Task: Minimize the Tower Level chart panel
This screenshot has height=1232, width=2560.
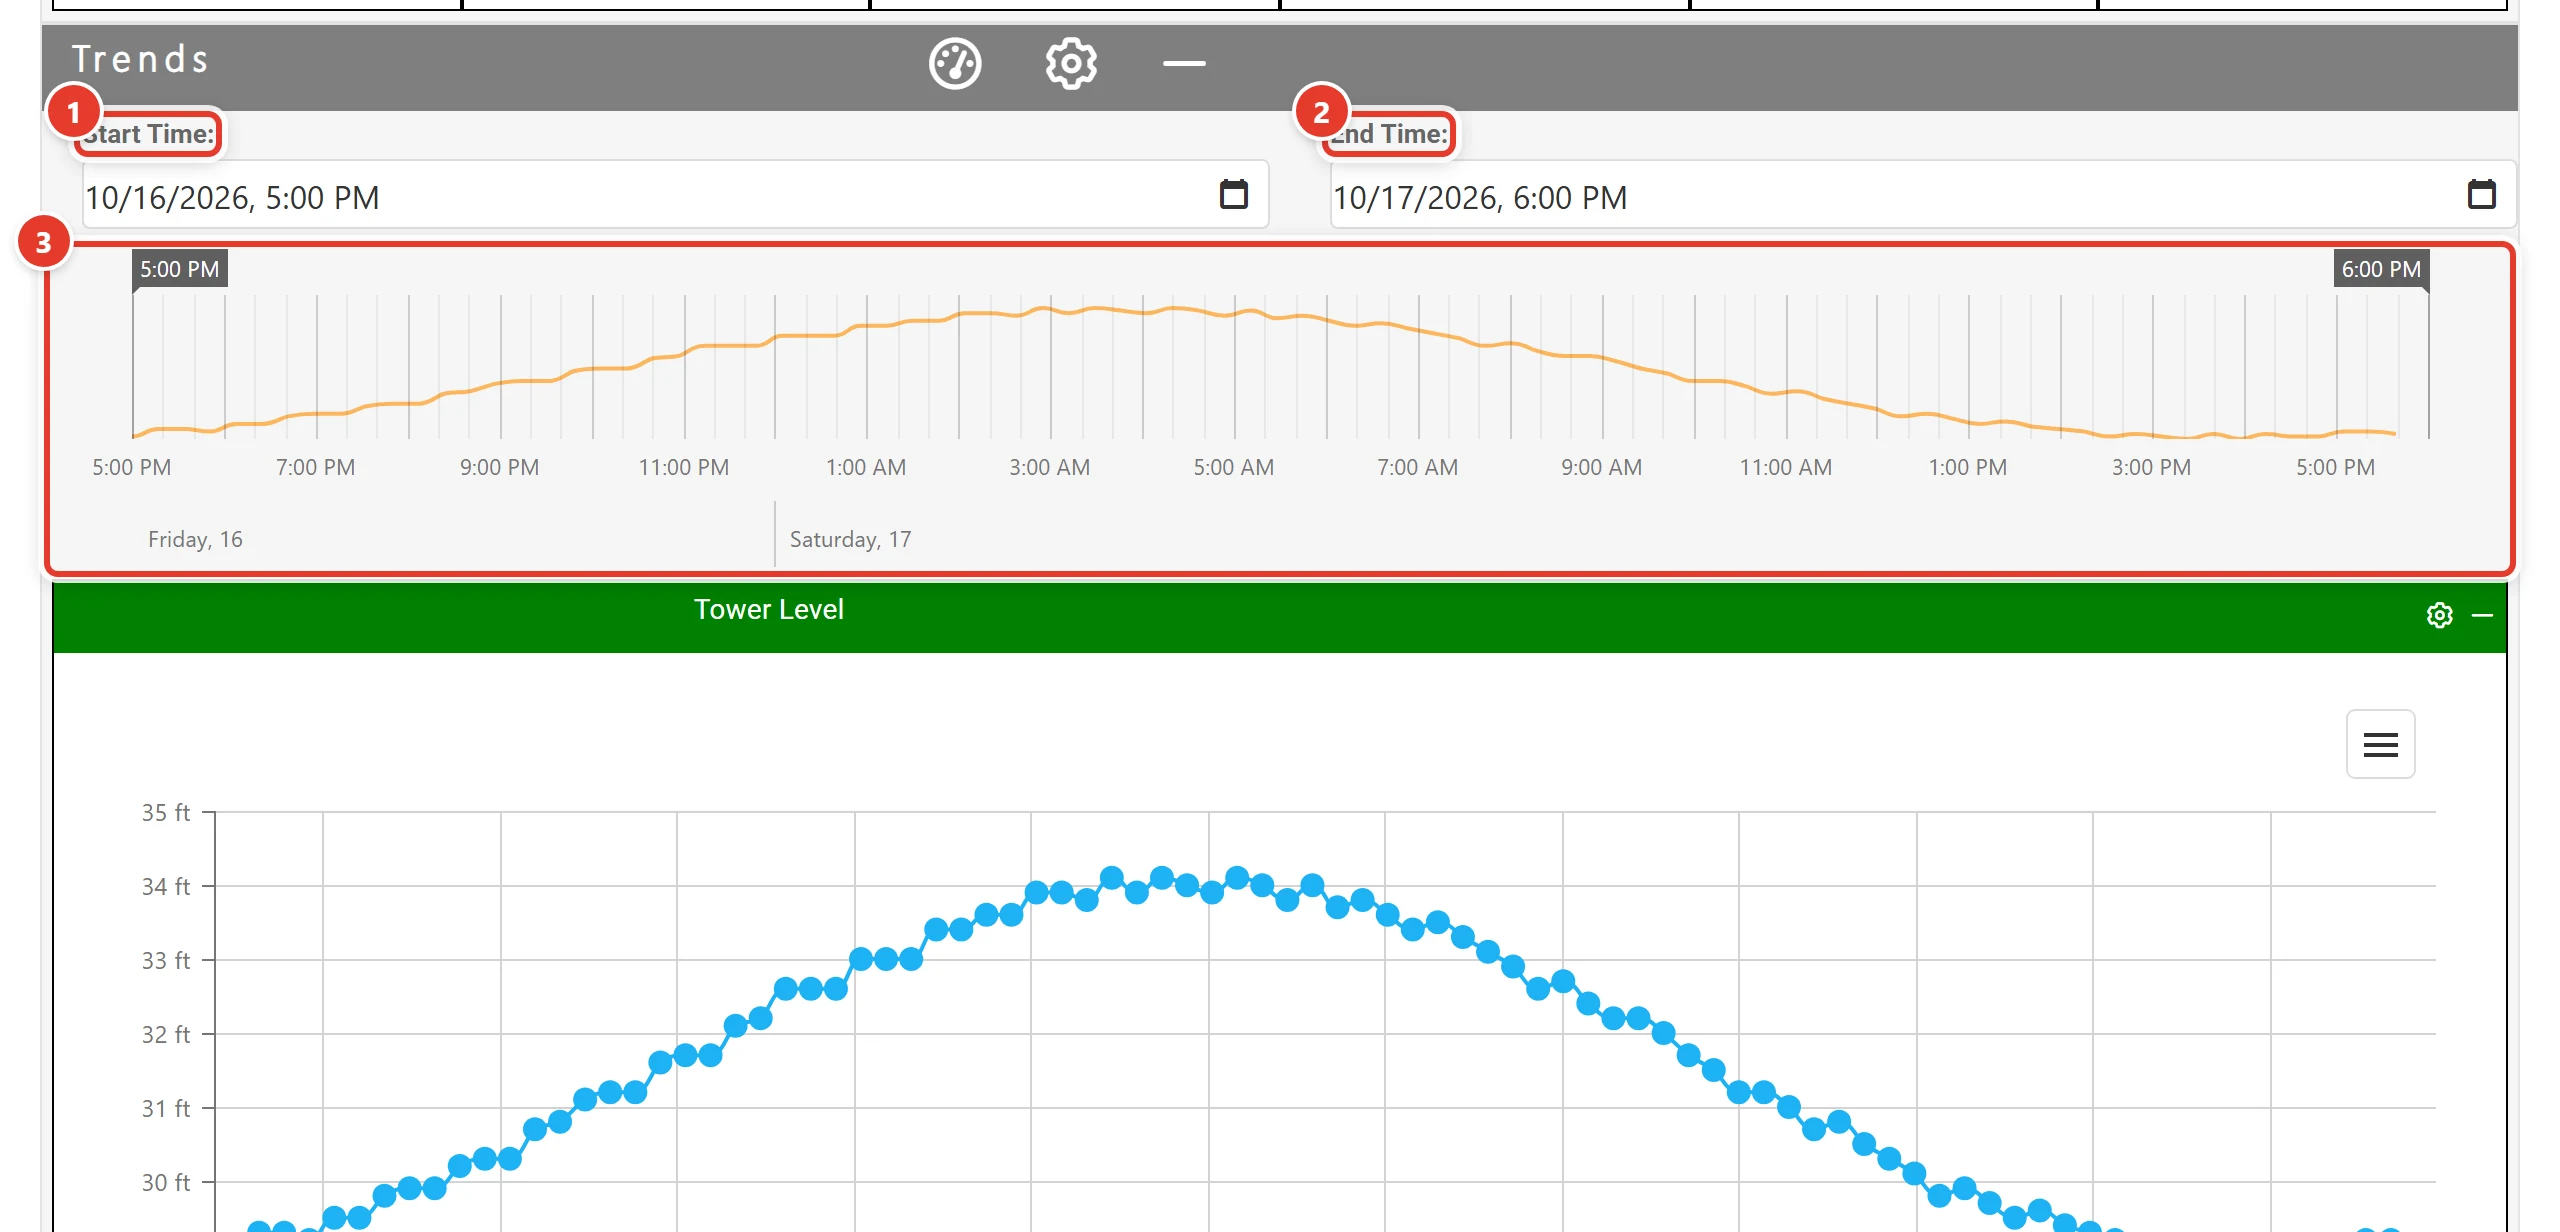Action: point(2483,615)
